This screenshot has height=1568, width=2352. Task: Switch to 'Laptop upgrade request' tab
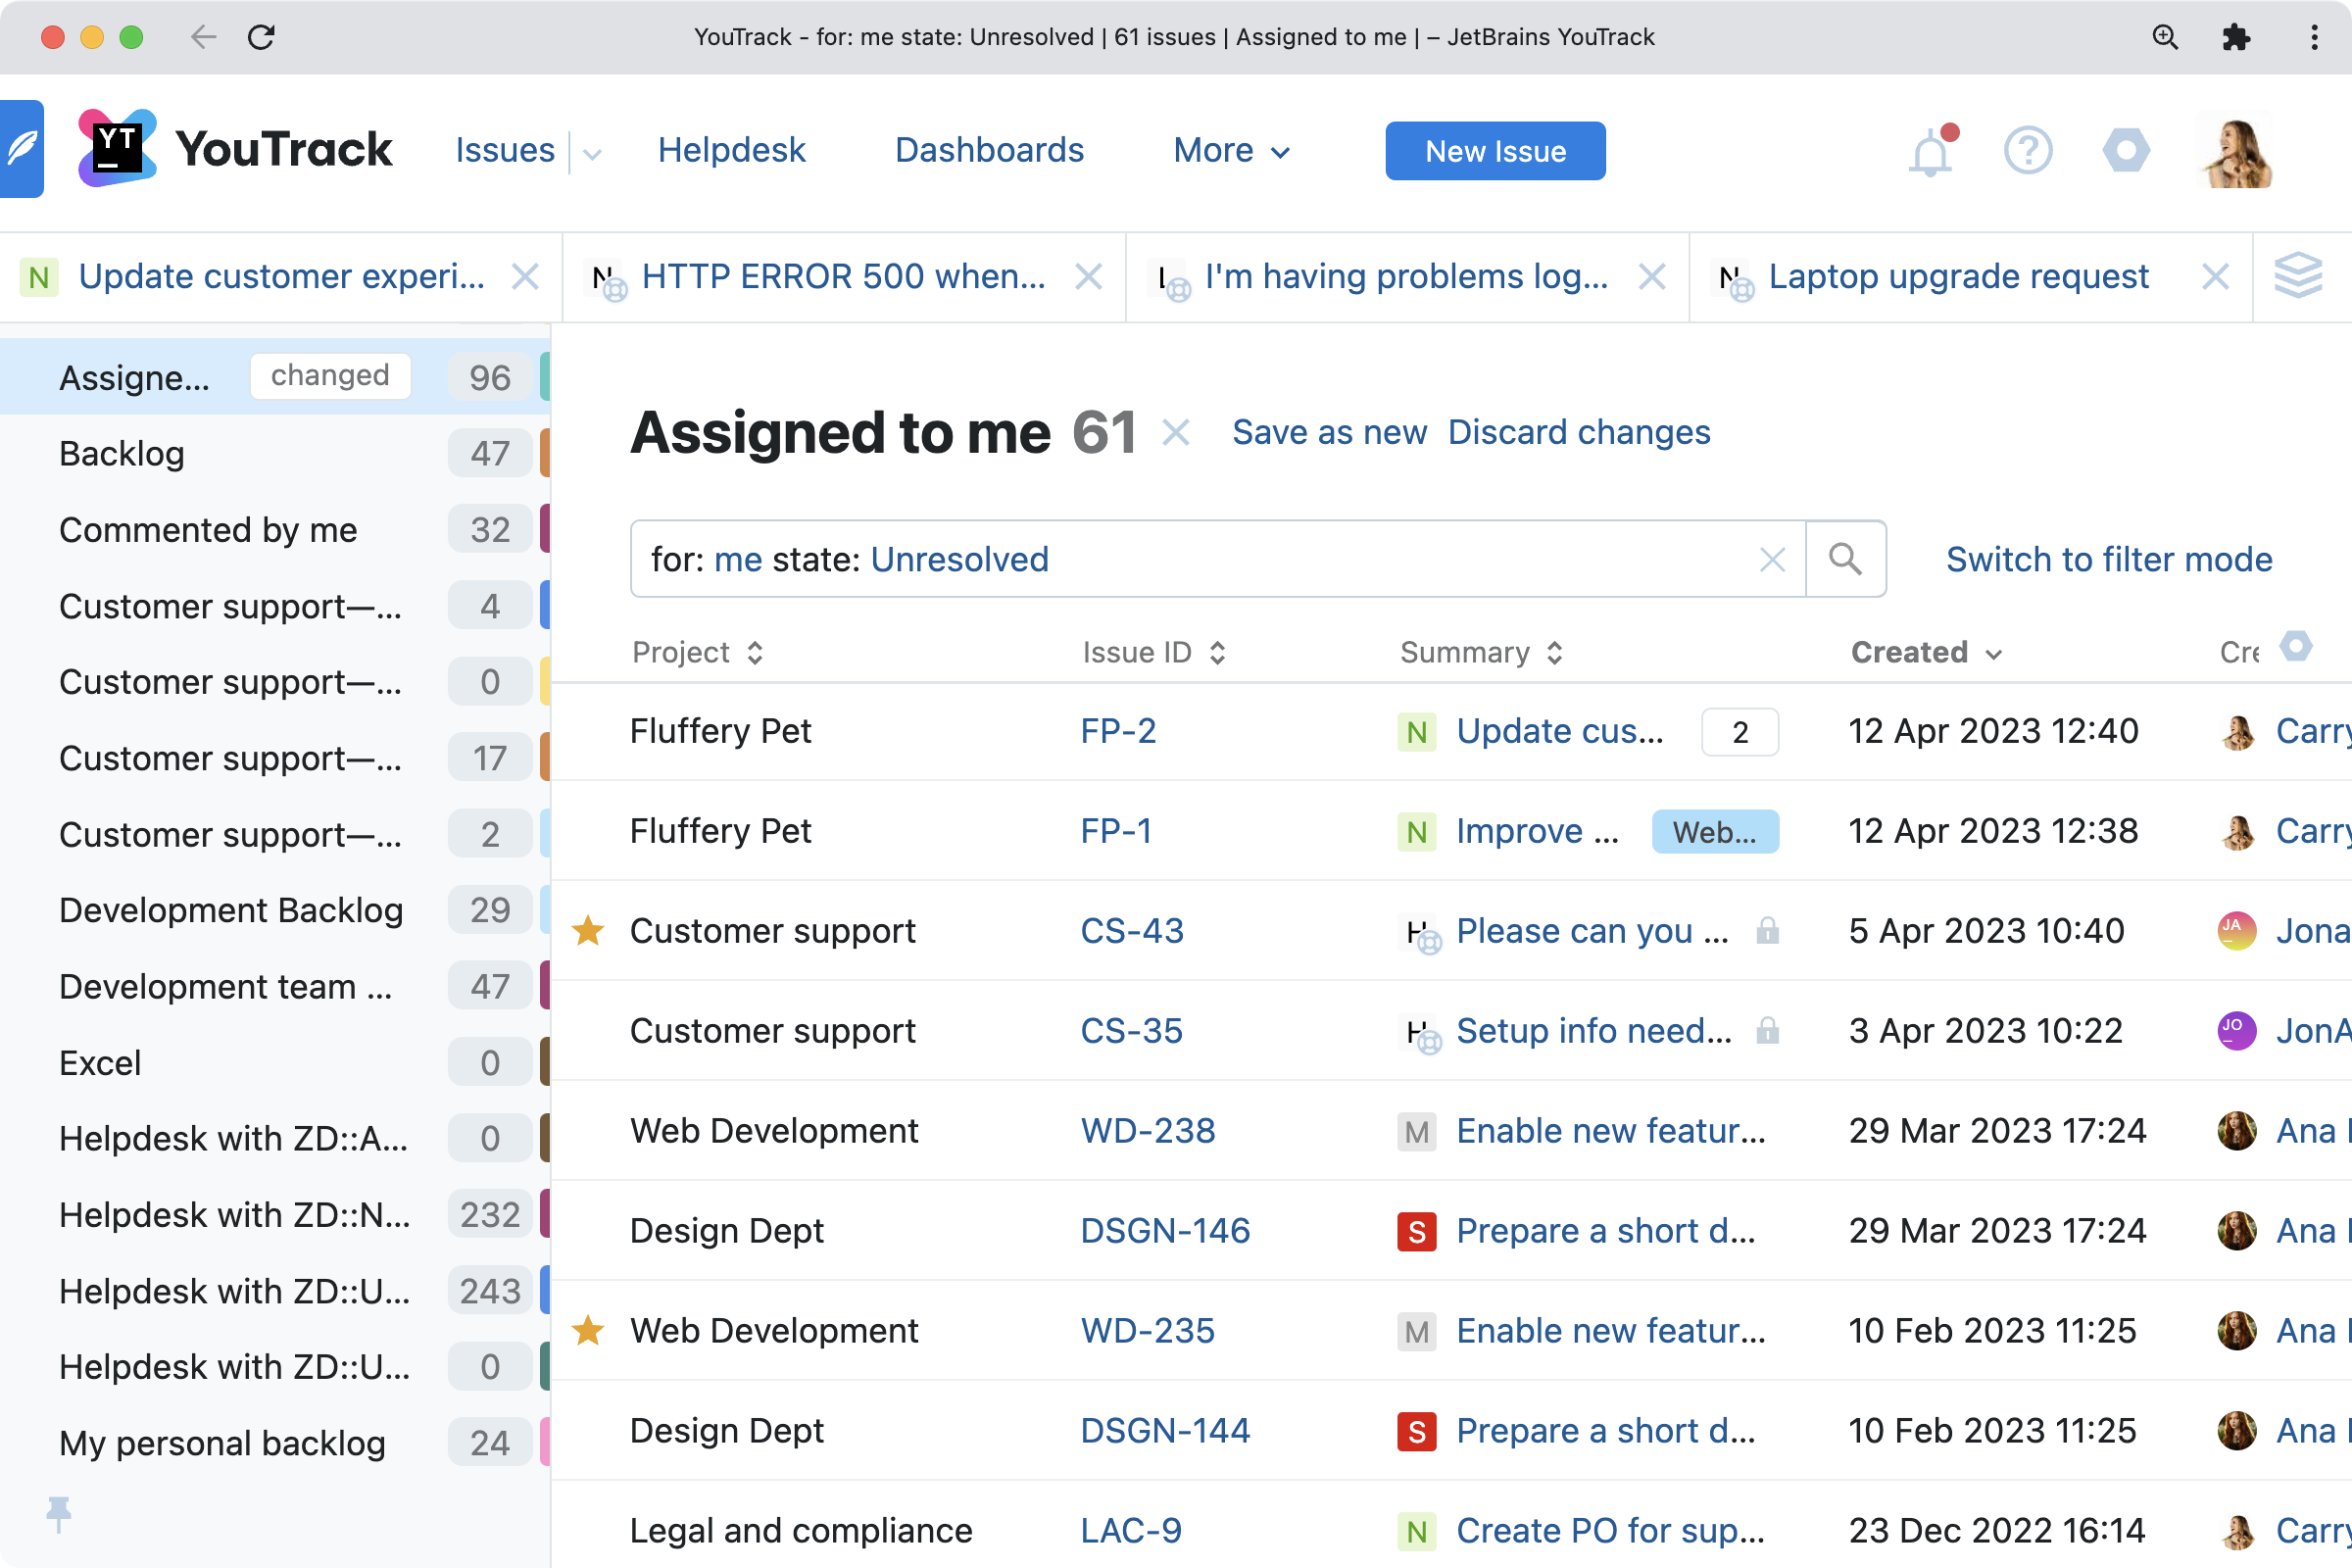click(1957, 276)
